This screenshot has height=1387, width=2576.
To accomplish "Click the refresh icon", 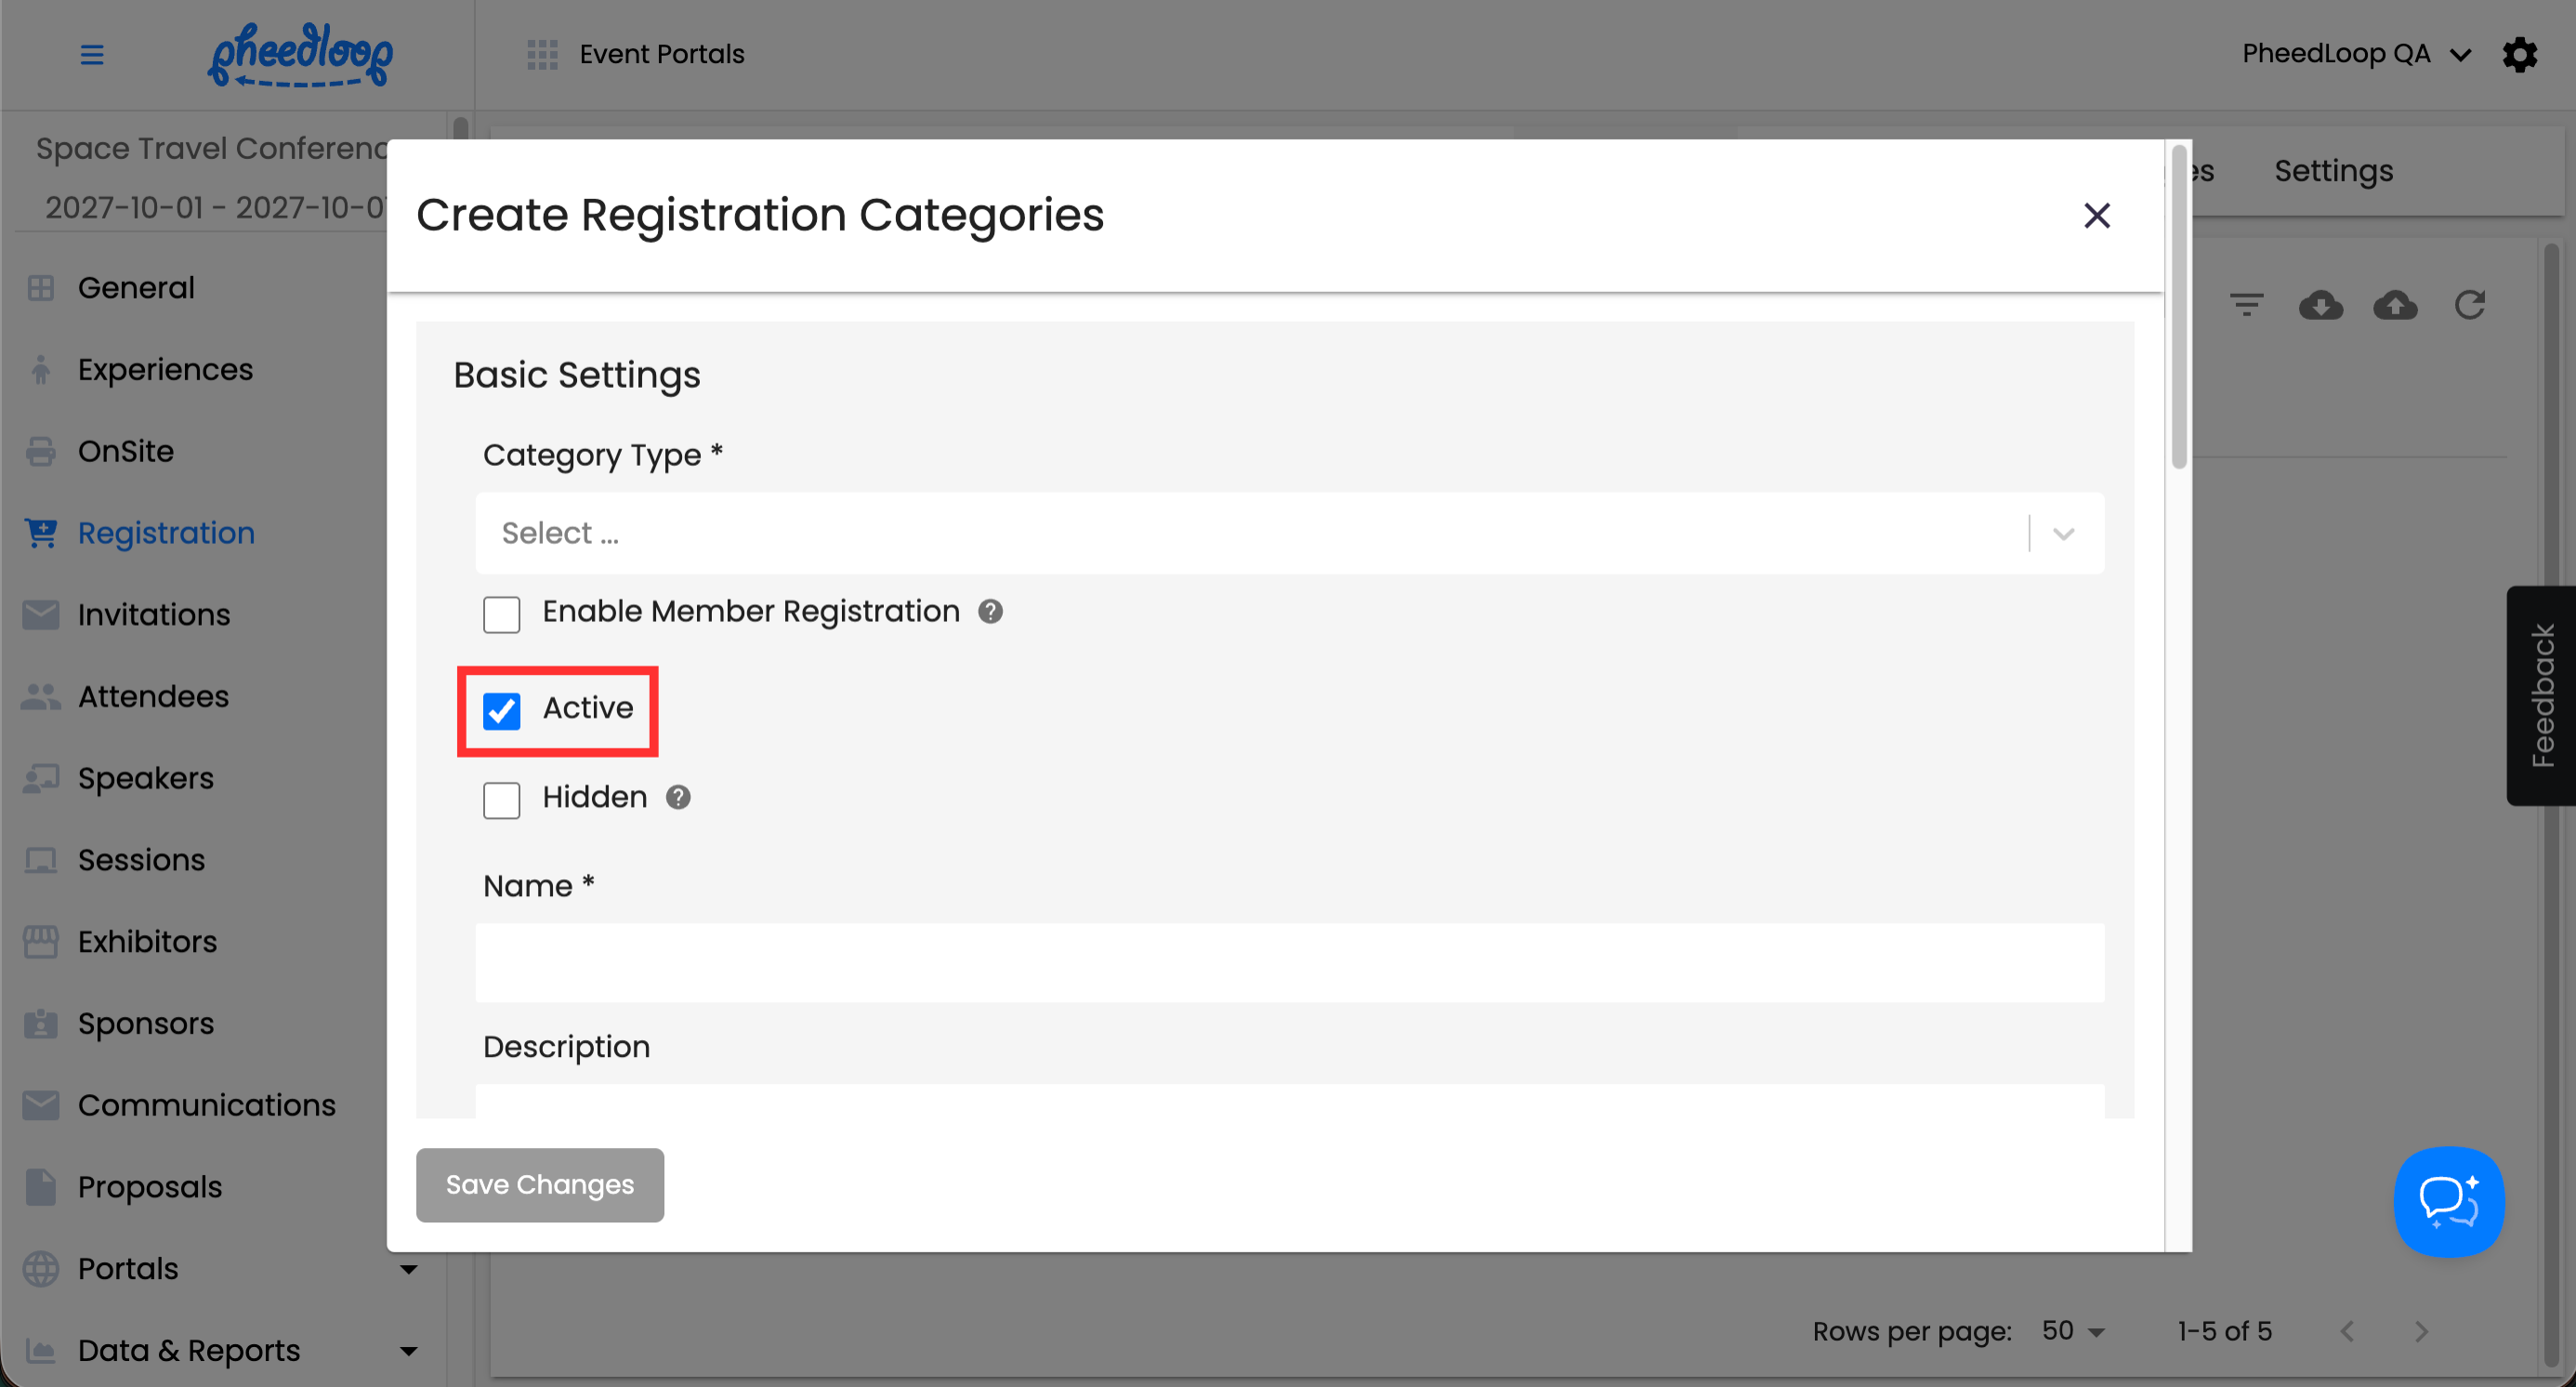I will [x=2470, y=305].
